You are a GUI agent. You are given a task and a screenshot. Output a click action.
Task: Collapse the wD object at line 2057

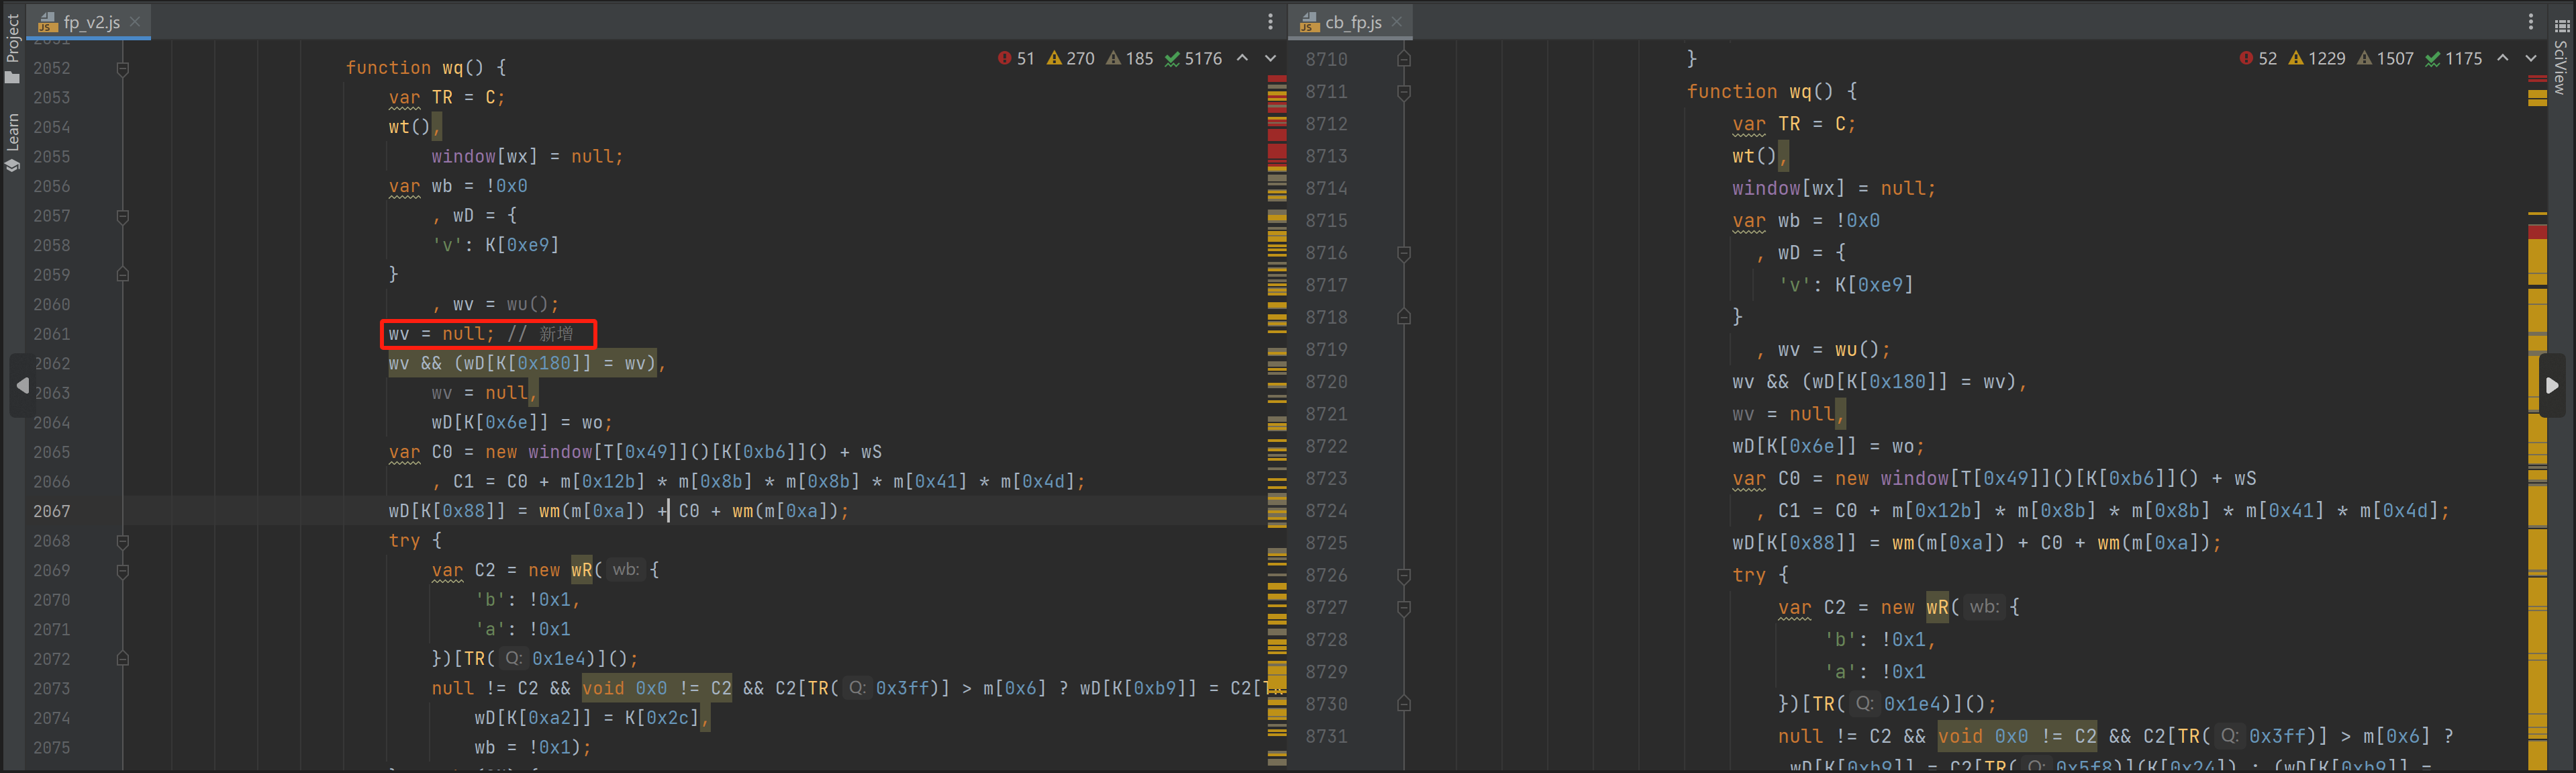[123, 216]
